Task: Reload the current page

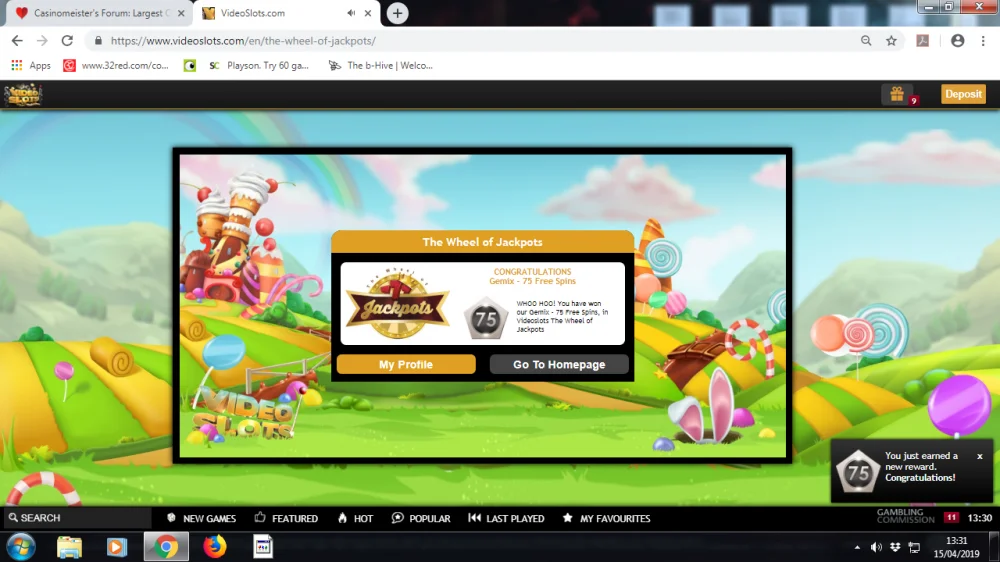Action: [67, 41]
